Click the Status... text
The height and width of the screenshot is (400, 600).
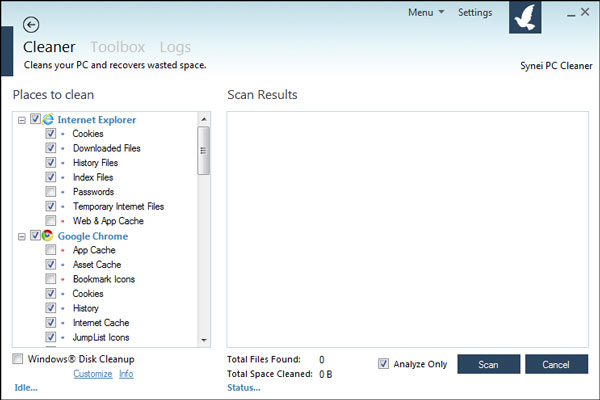(x=244, y=388)
